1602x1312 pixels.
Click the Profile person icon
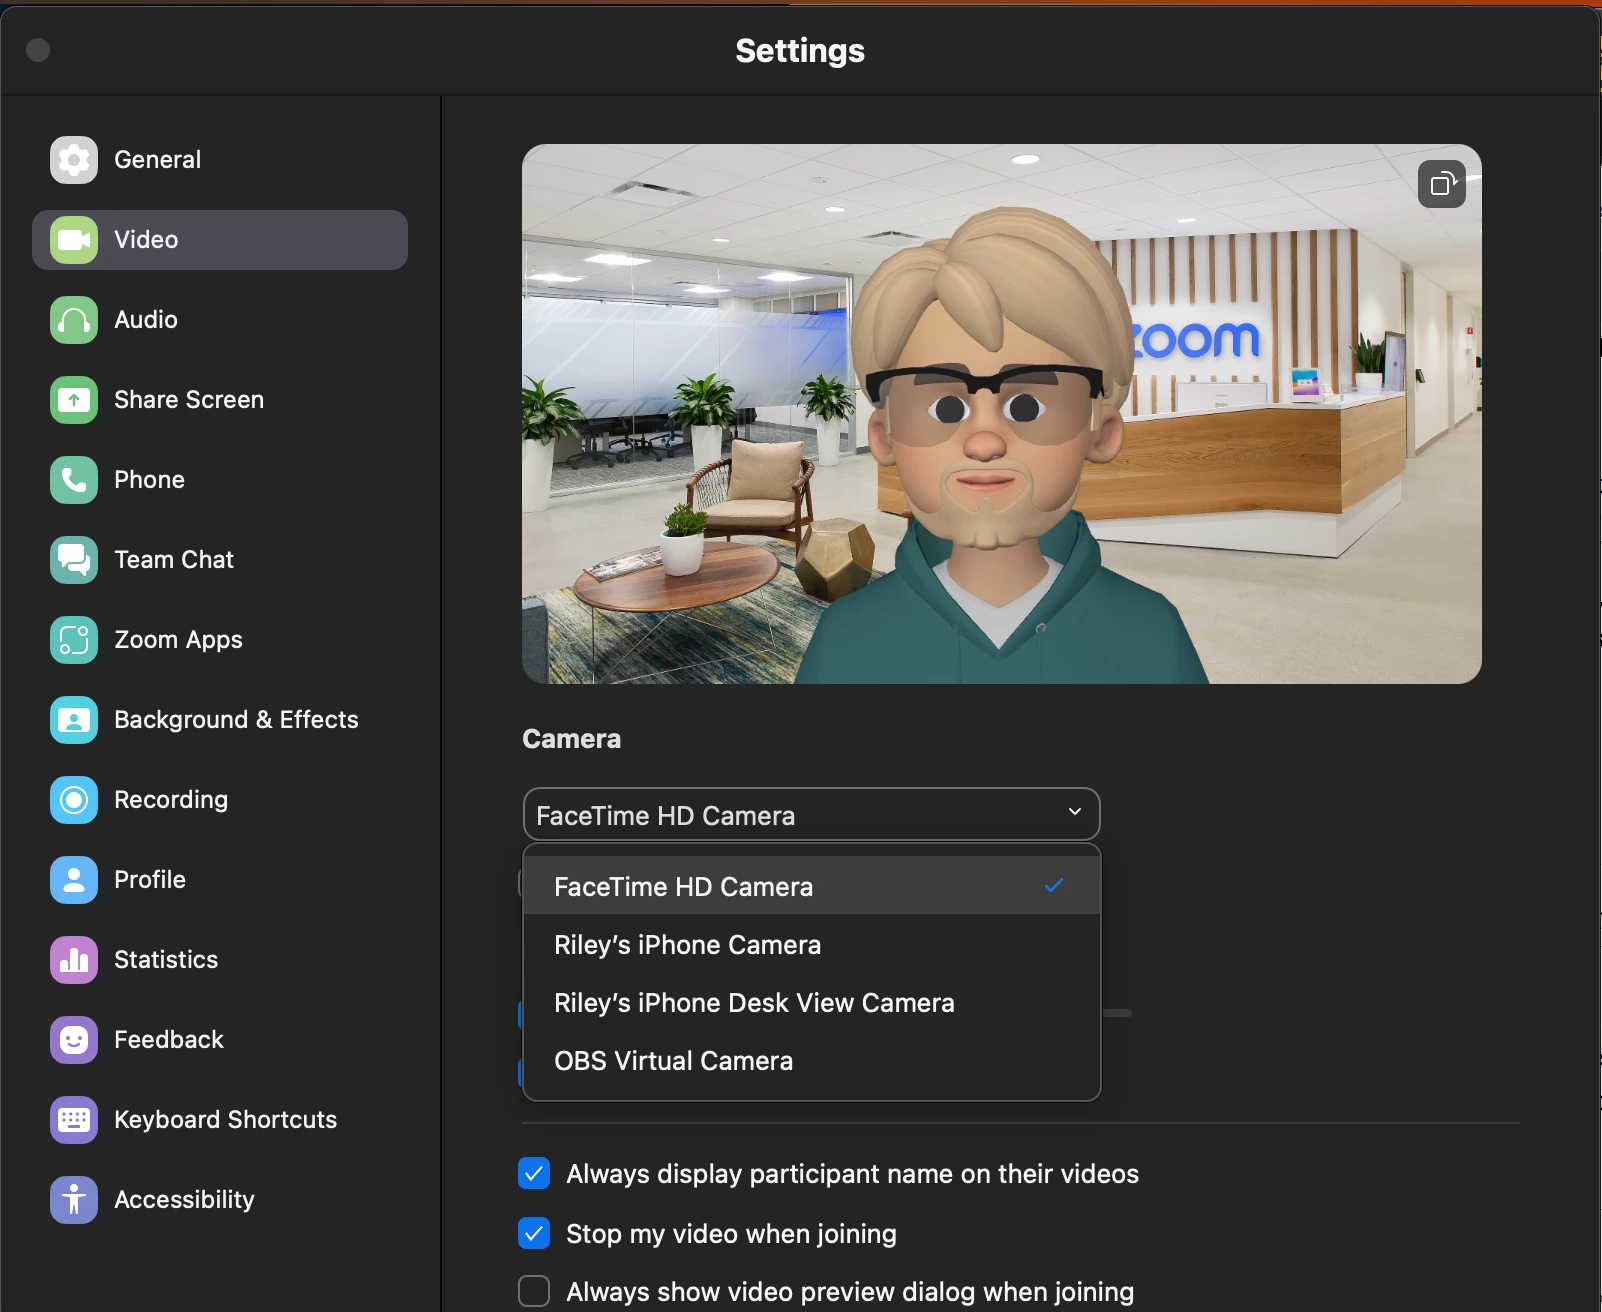coord(74,880)
